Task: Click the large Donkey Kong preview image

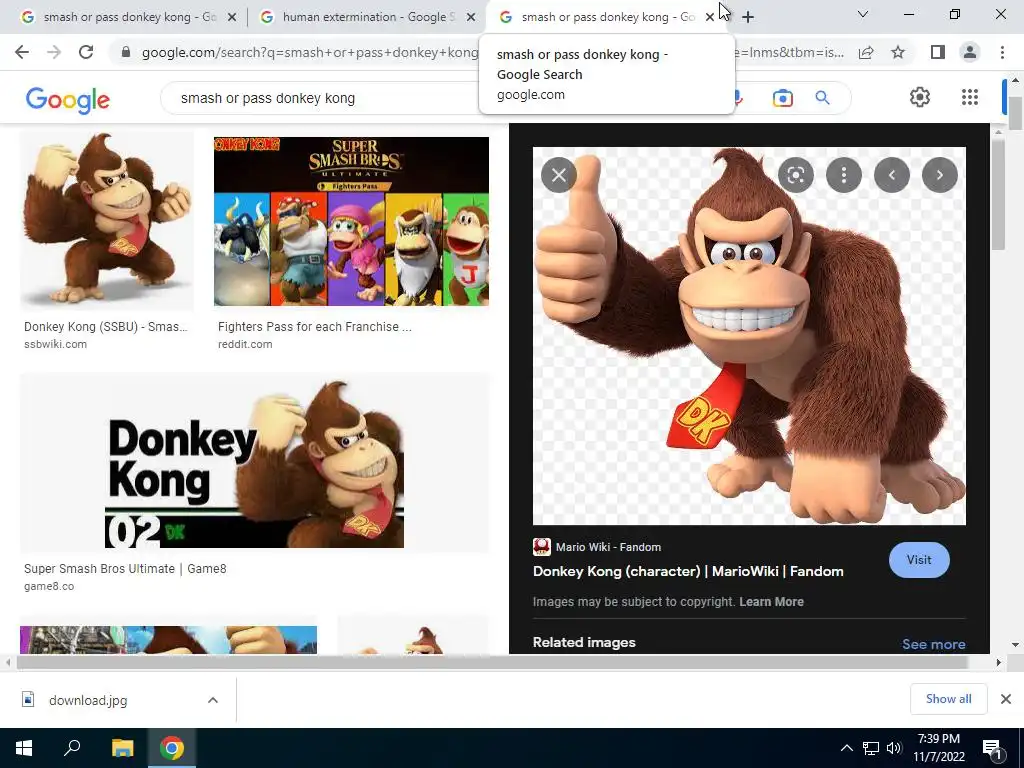Action: (x=749, y=336)
